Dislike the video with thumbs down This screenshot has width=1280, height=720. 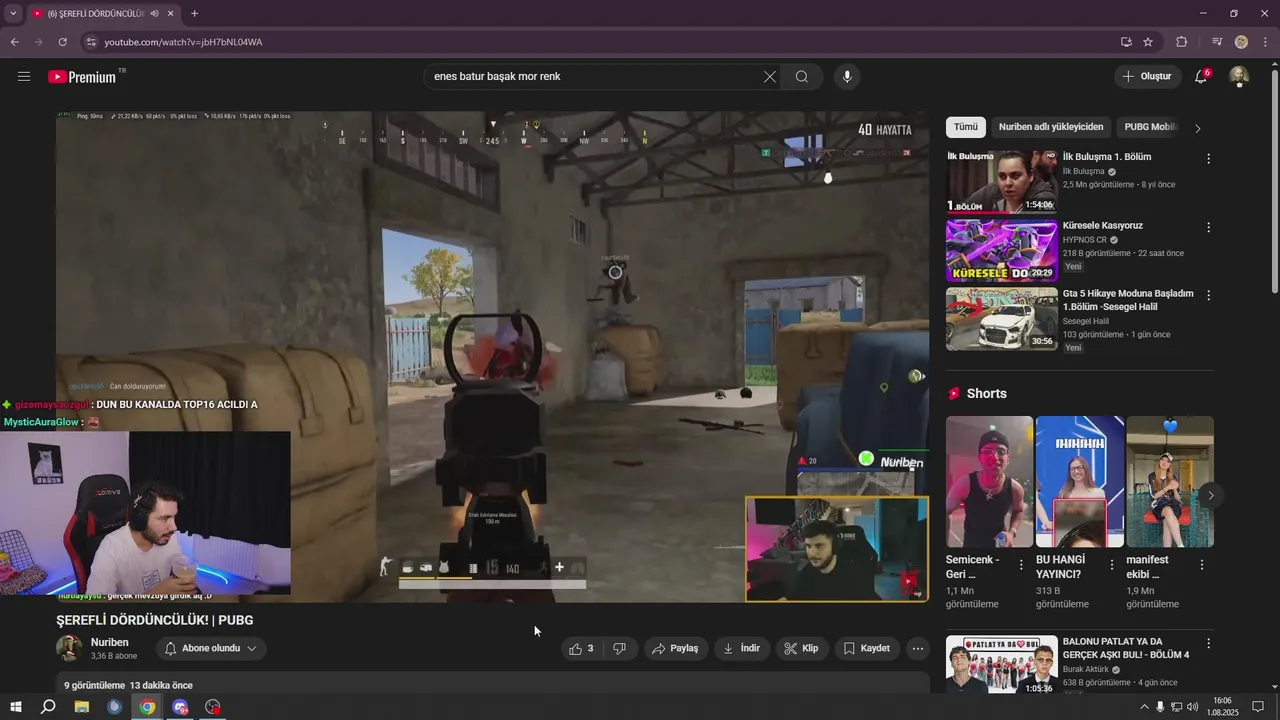[x=620, y=648]
